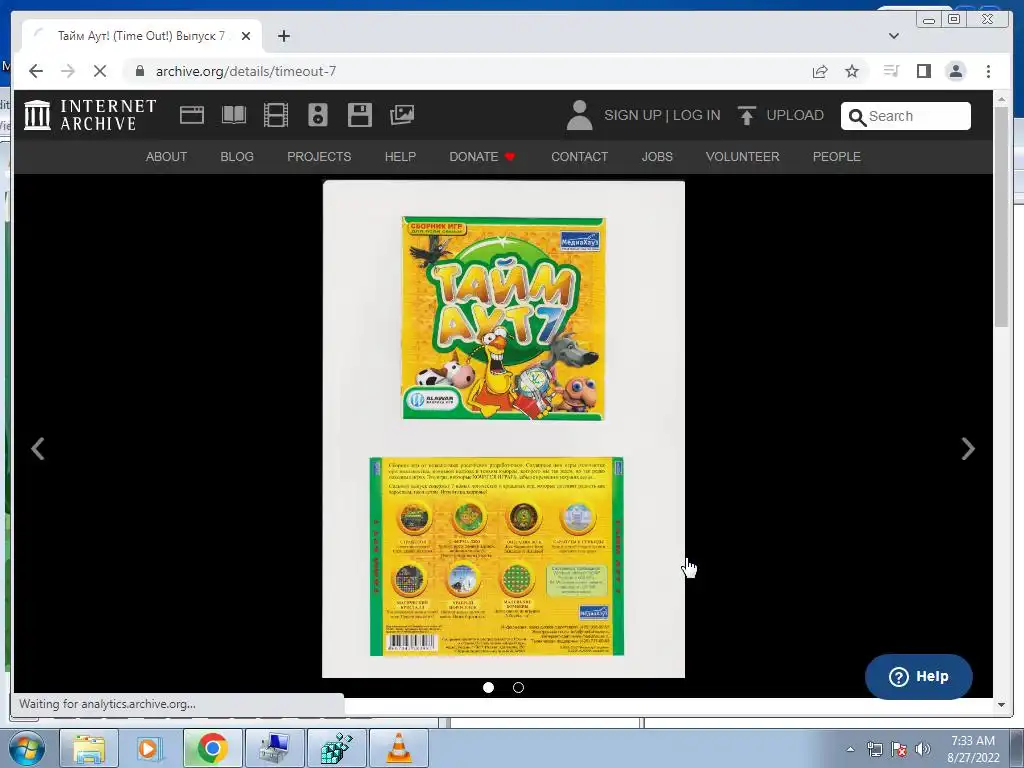Open the ABOUT menu item
Image resolution: width=1024 pixels, height=768 pixels.
167,157
